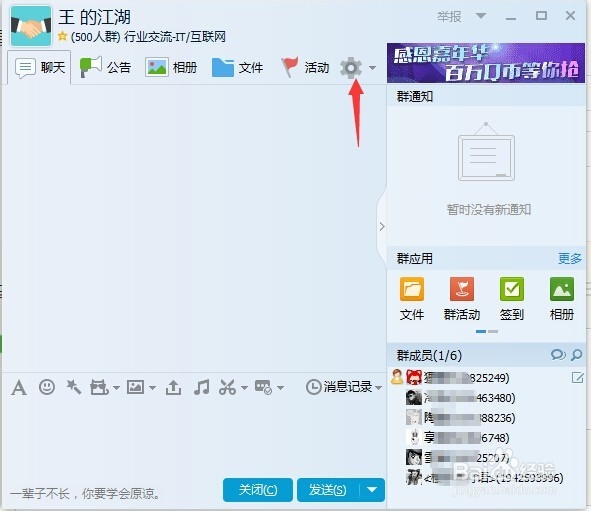
Task: Click the 举报 report link
Action: [x=449, y=17]
